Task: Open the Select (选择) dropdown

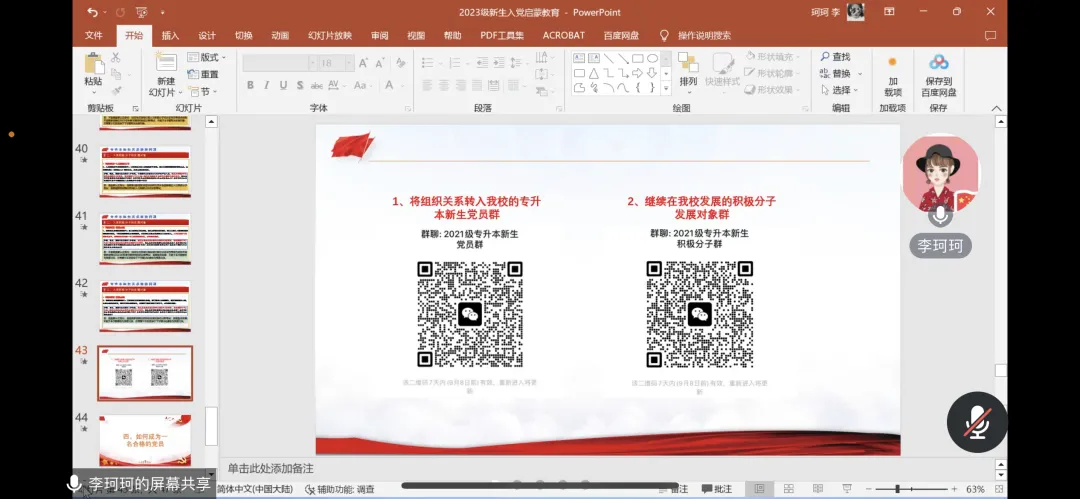Action: click(x=840, y=90)
